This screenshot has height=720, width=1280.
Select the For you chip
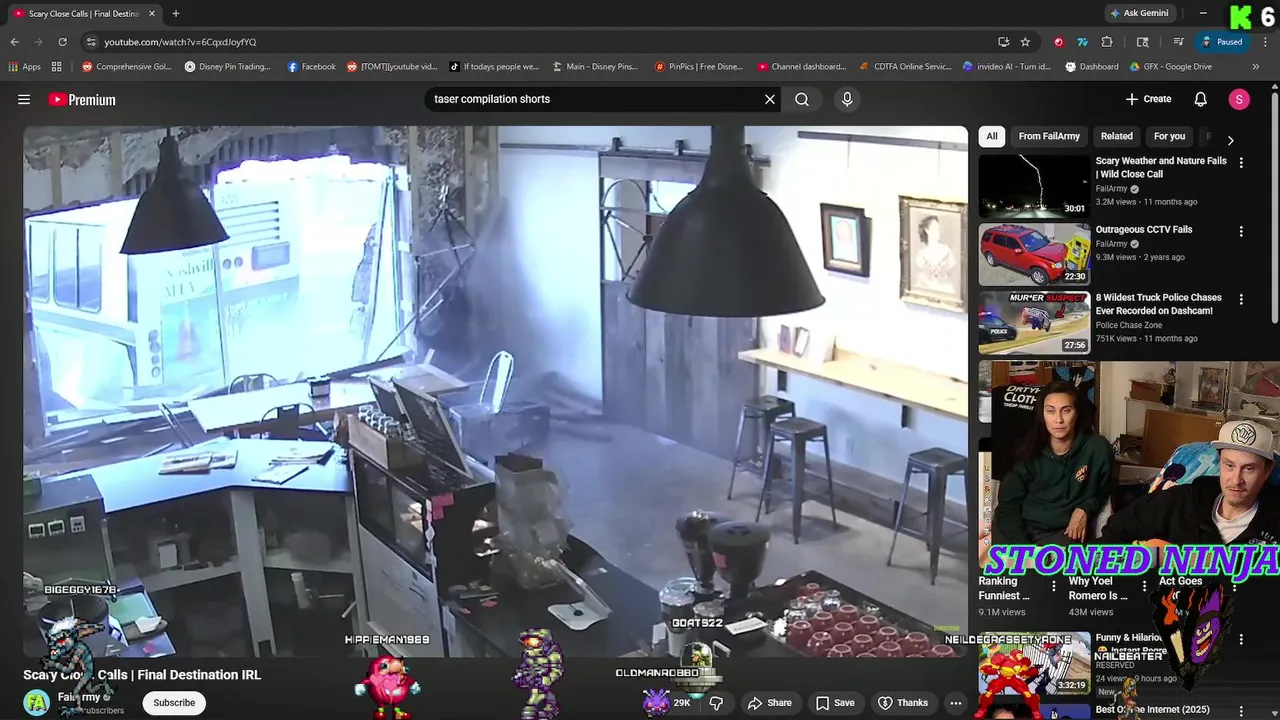click(x=1169, y=136)
